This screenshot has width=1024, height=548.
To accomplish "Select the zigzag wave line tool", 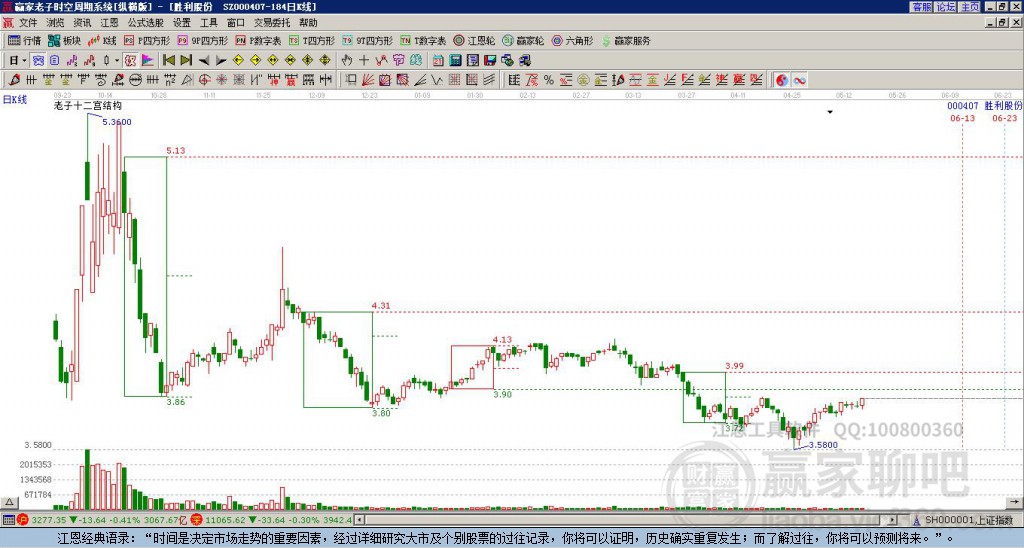I will point(437,80).
